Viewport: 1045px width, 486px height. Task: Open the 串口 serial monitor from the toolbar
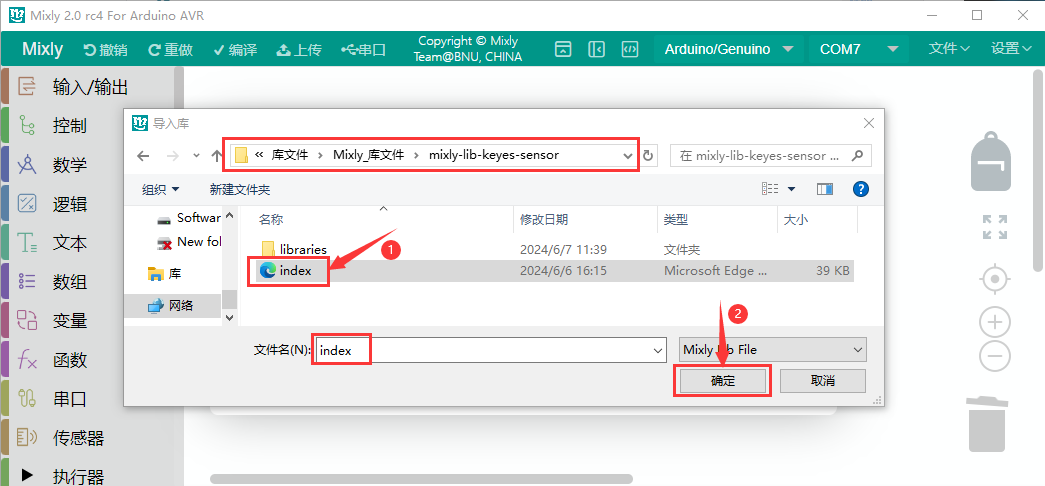(x=363, y=49)
